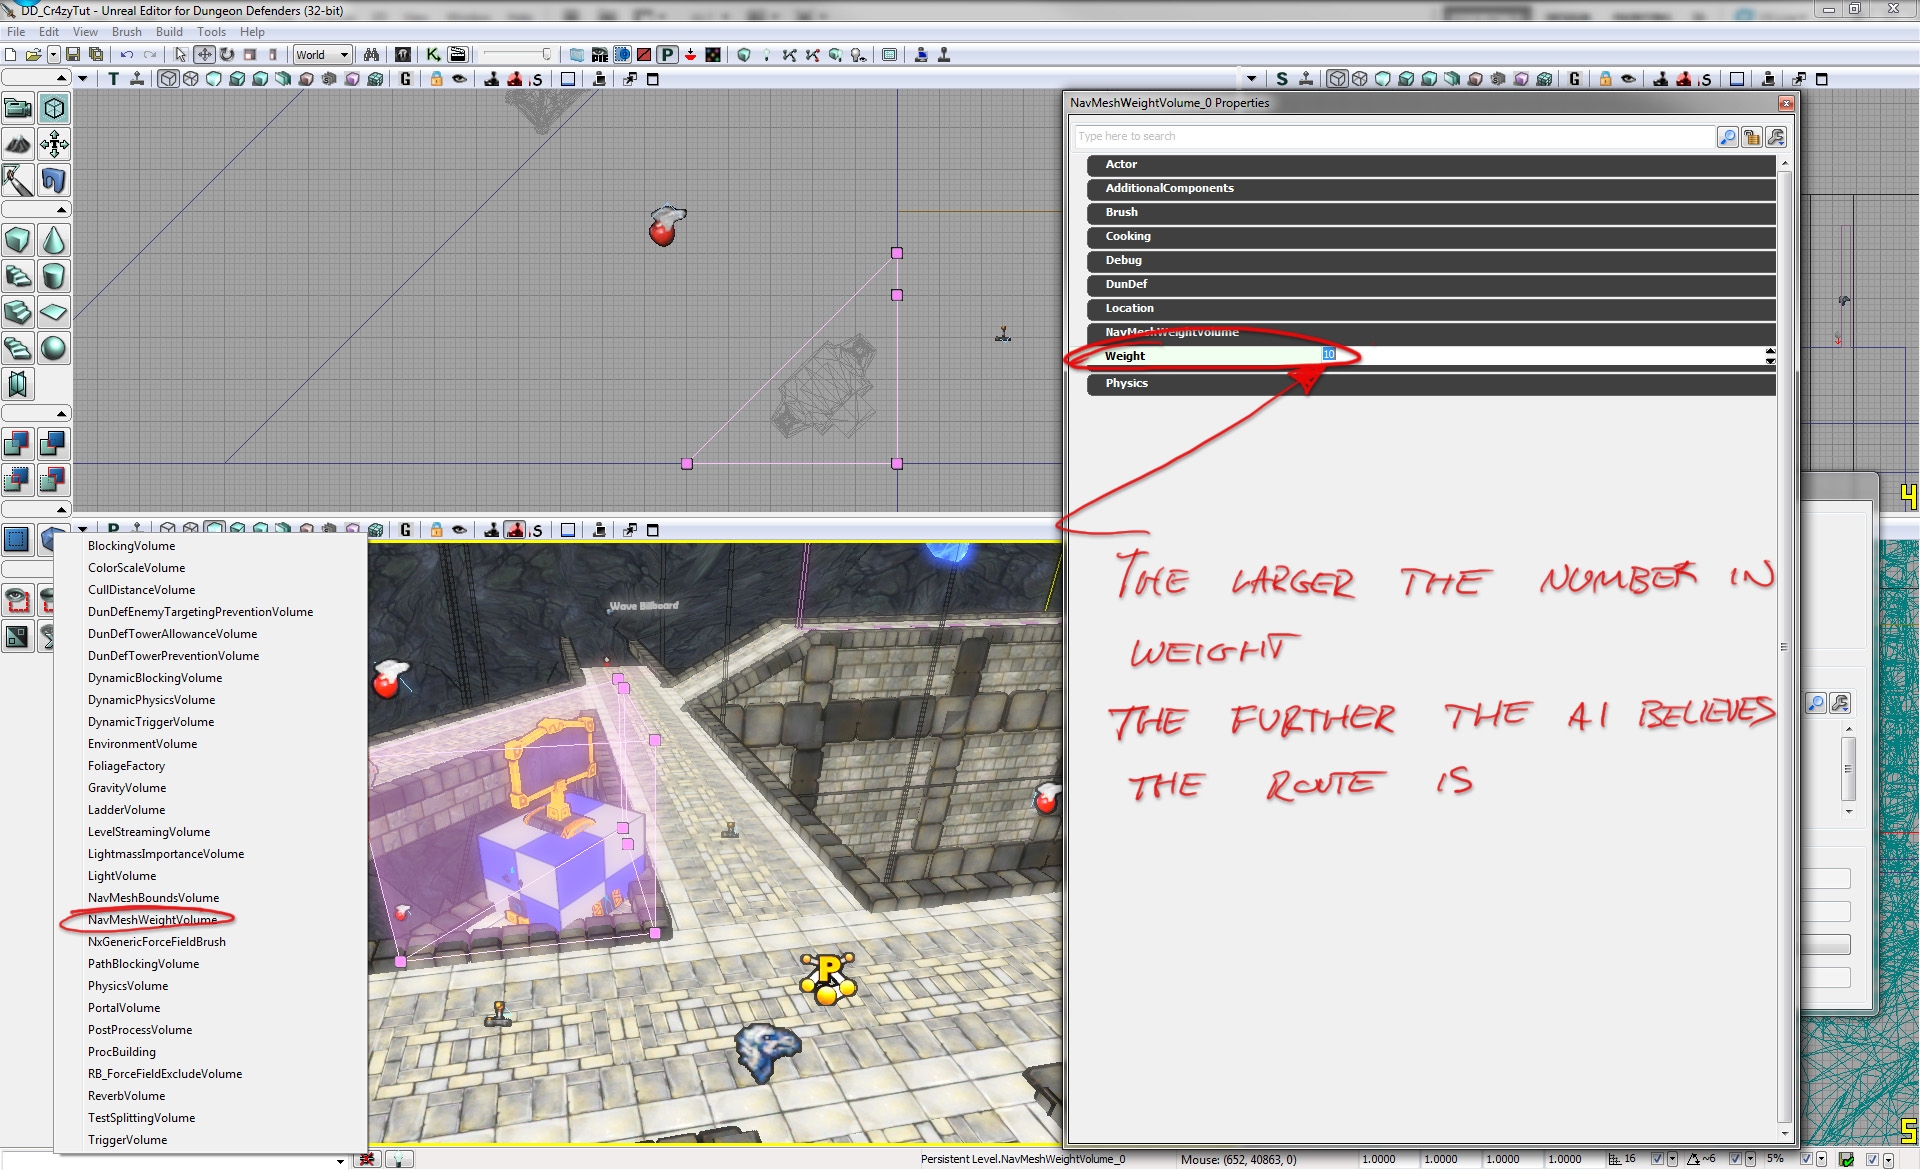The image size is (1920, 1170).
Task: Click CSG Add in the toolbox
Action: point(18,444)
